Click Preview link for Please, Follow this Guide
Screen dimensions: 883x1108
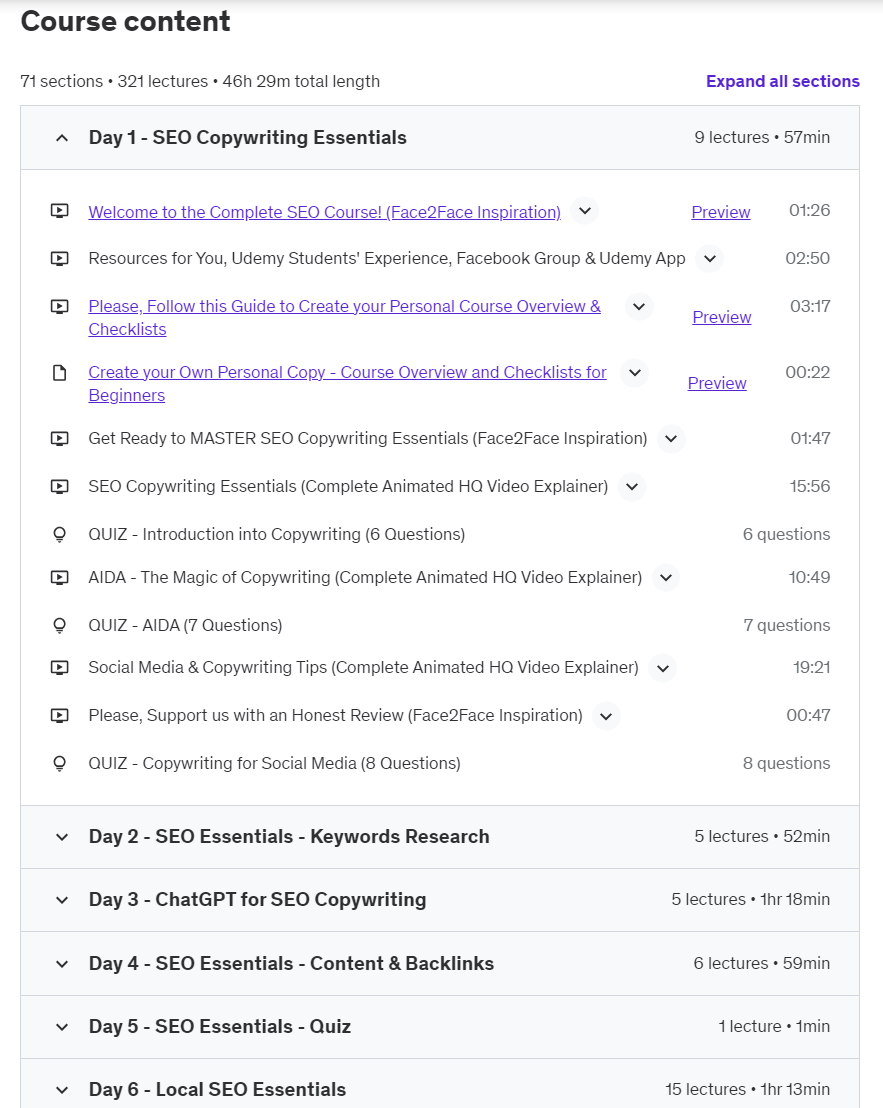tap(721, 317)
